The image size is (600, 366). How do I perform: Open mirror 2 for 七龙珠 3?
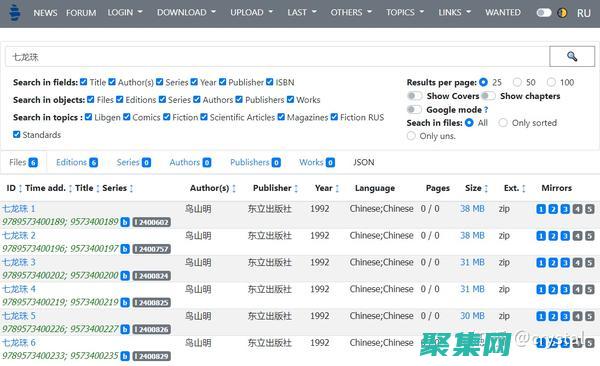click(553, 263)
